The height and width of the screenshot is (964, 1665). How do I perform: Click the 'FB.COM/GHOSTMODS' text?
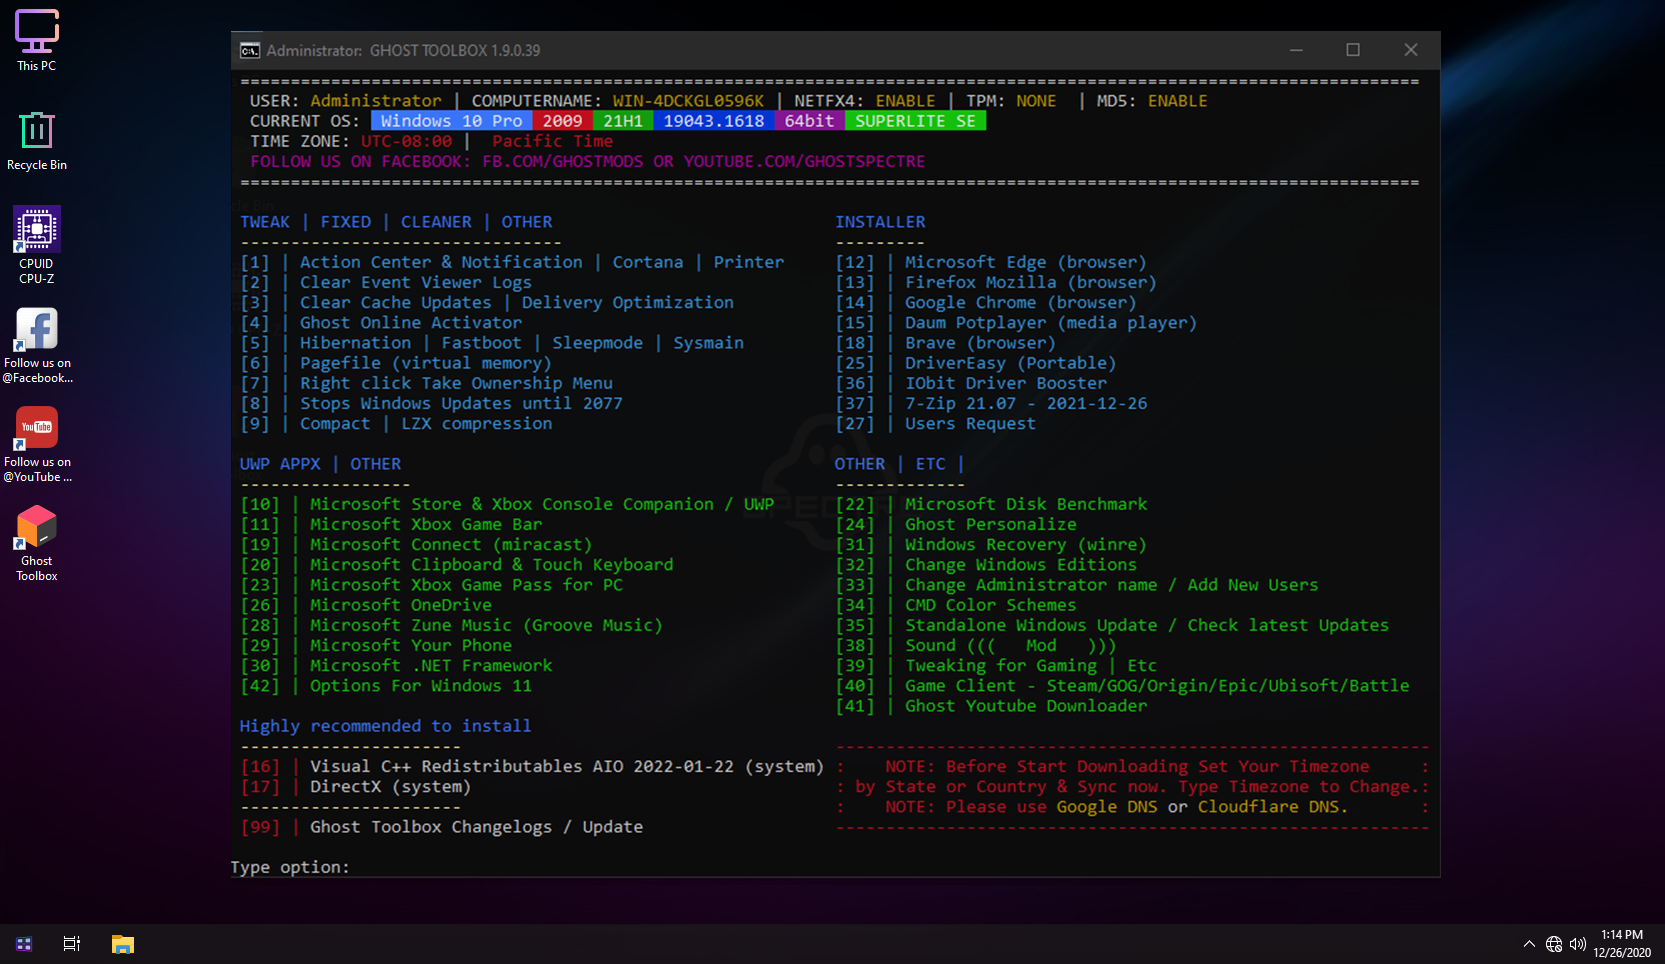(x=562, y=161)
